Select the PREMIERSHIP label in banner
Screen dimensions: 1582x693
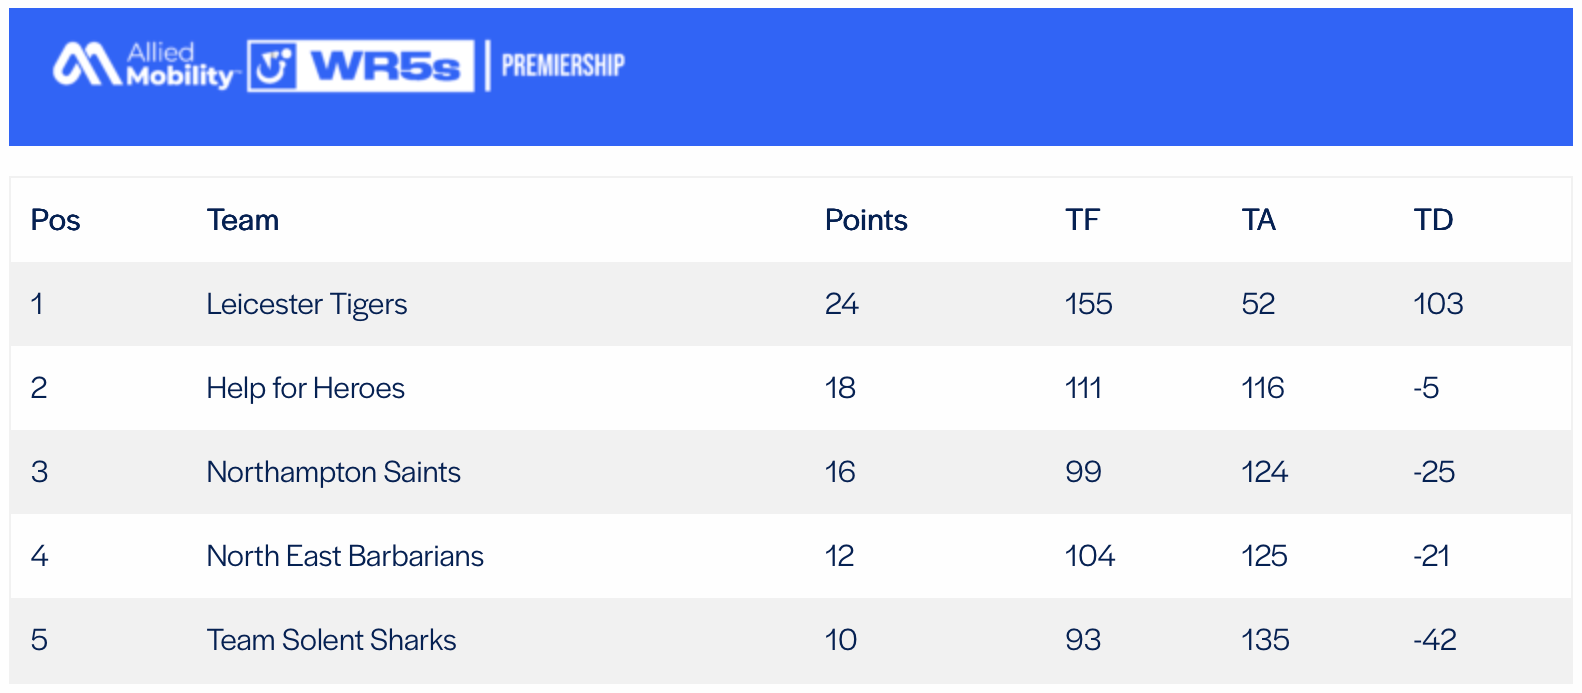coord(563,66)
